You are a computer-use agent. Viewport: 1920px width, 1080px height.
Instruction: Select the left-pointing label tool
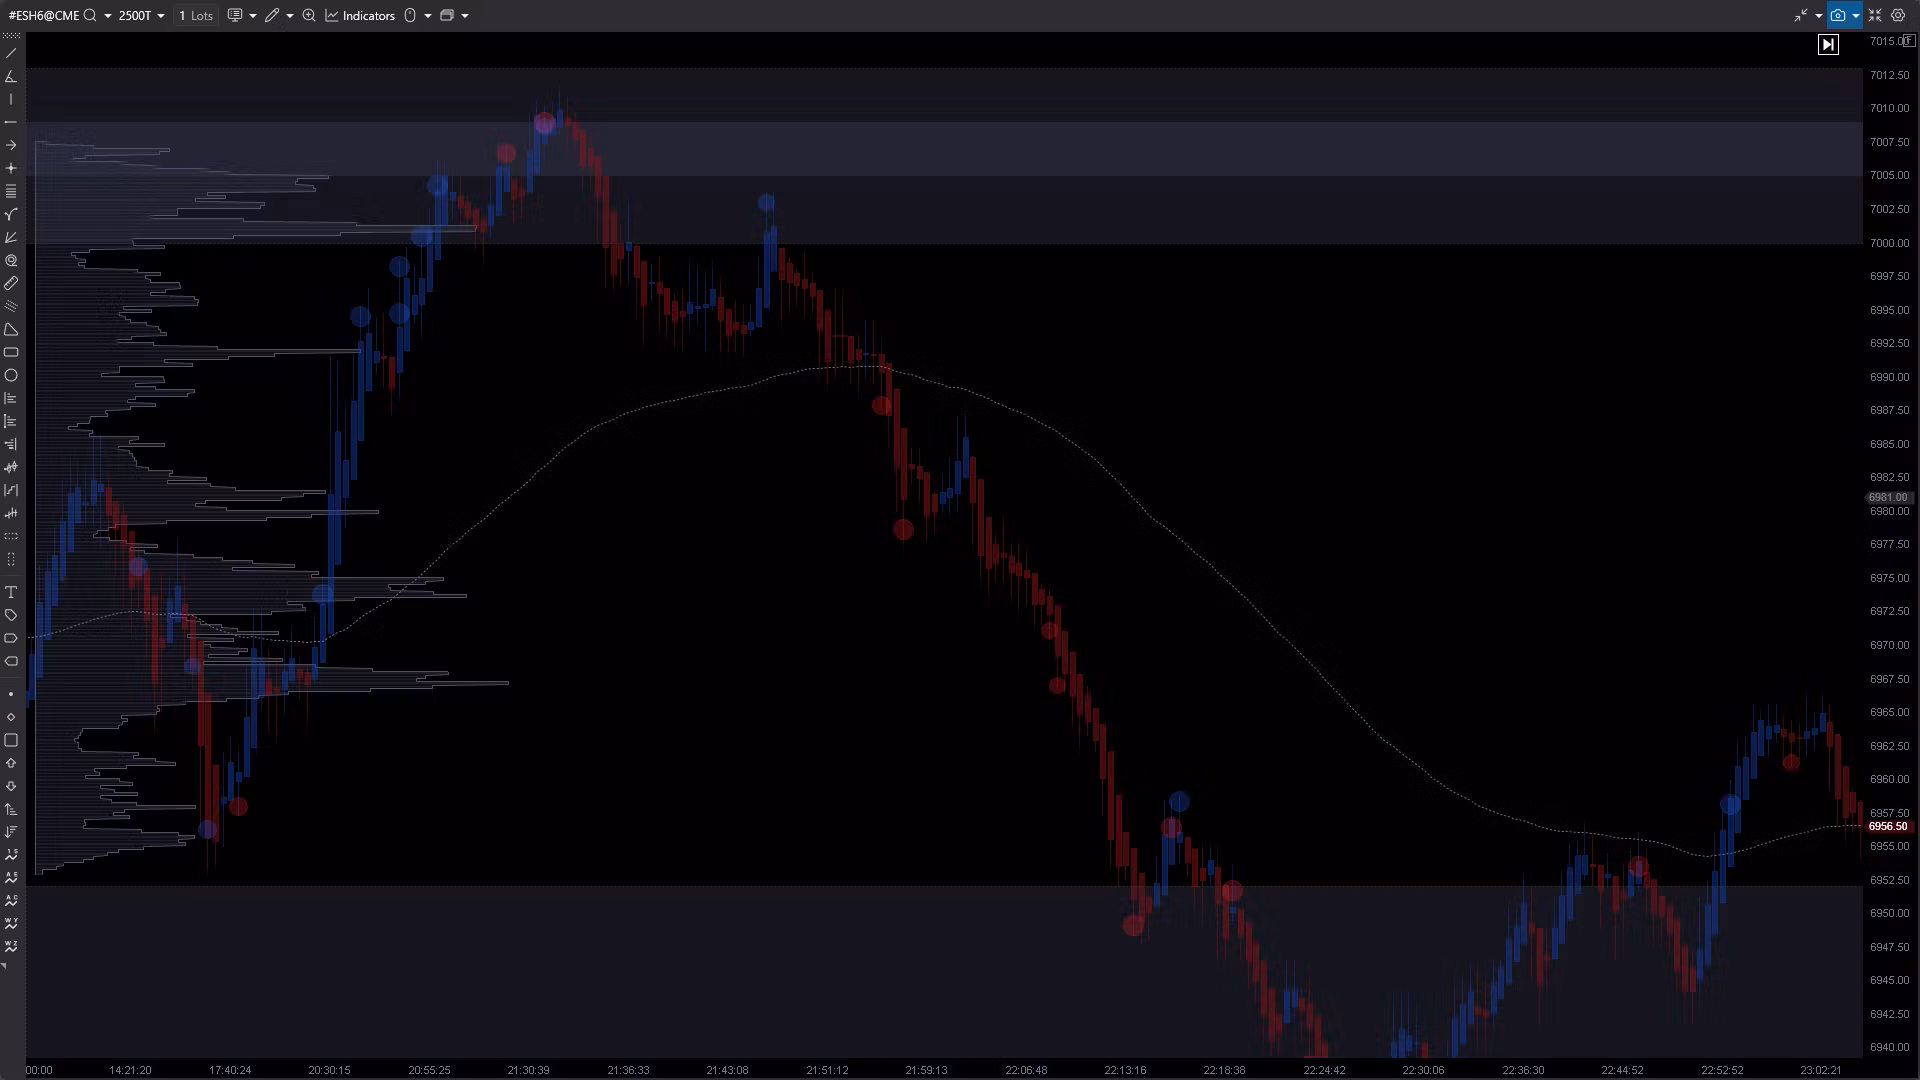point(11,661)
